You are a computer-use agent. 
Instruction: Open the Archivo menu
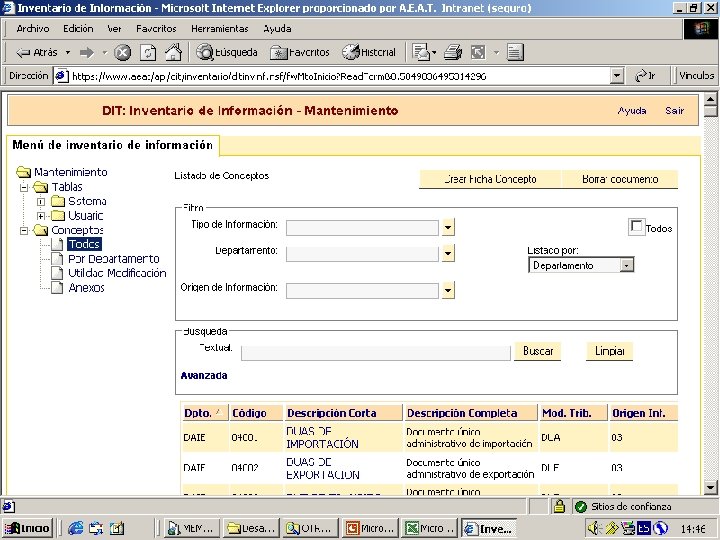tap(33, 28)
